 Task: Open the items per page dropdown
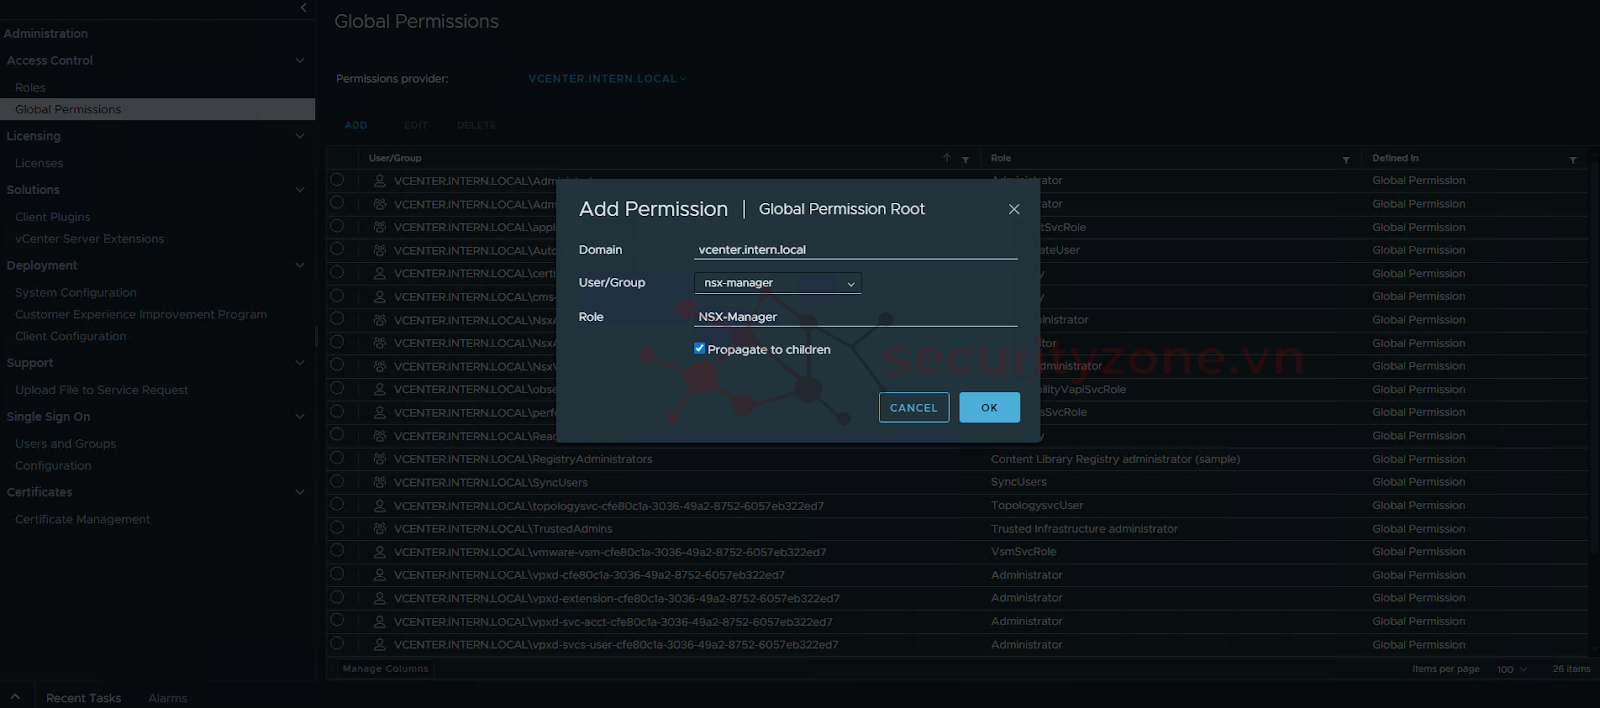(x=1511, y=669)
